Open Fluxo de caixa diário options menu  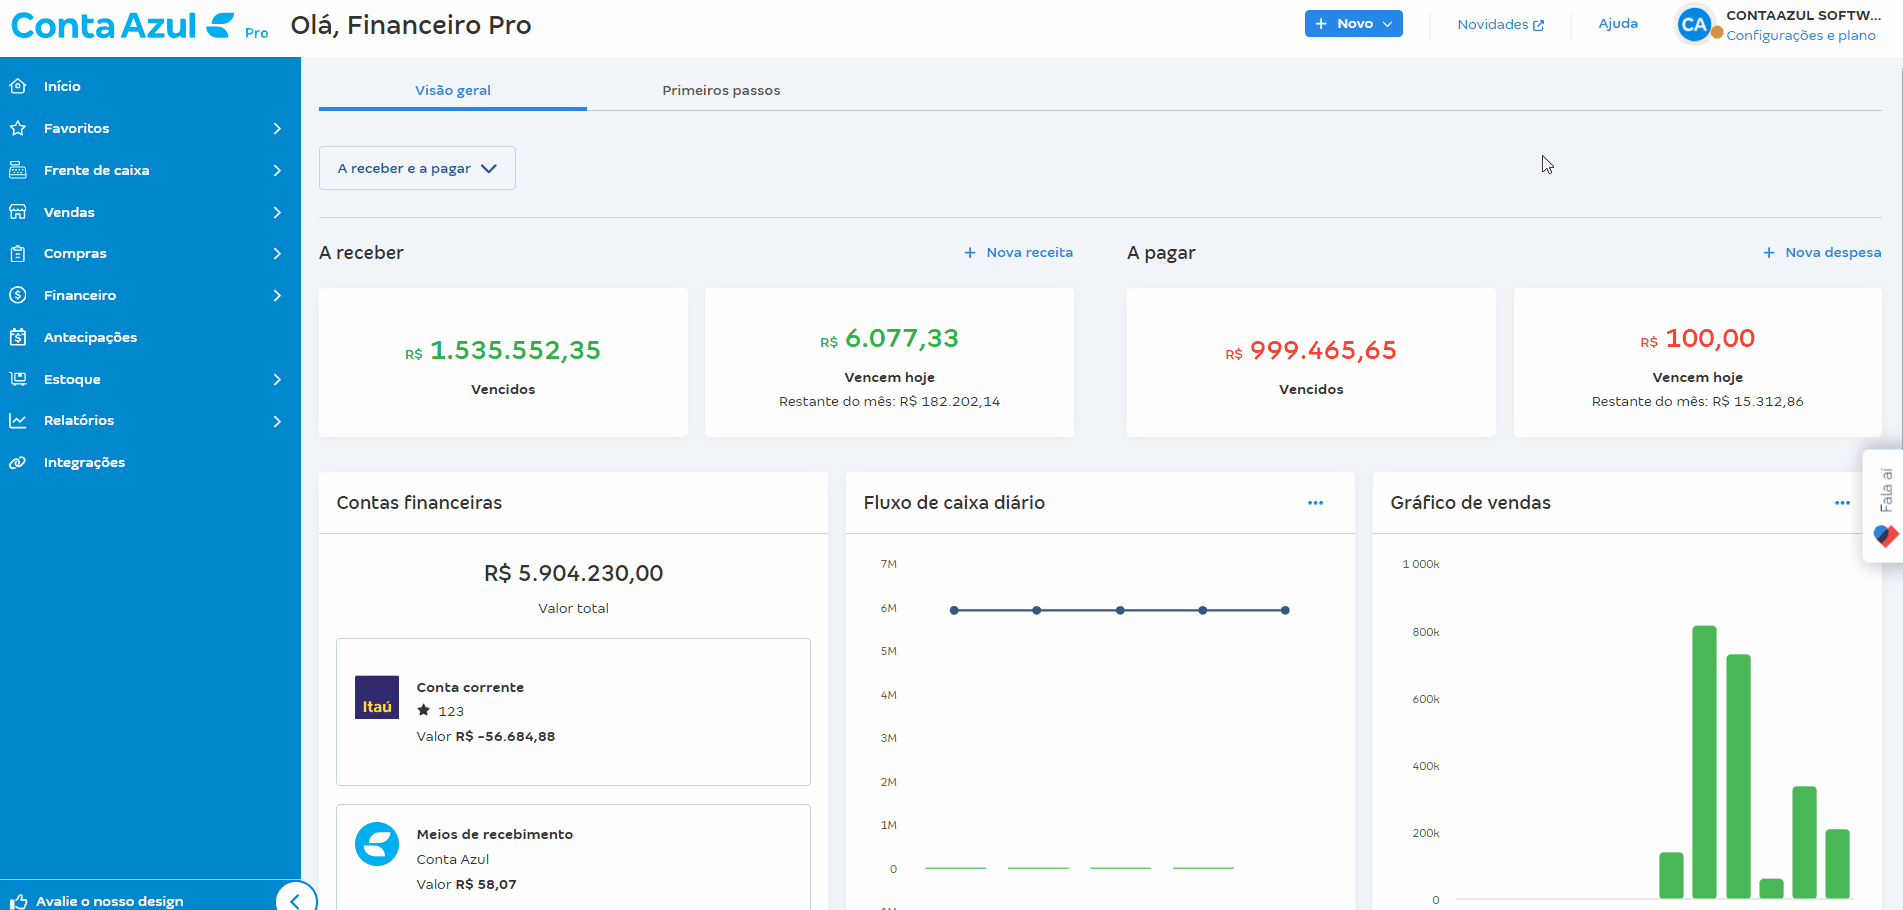coord(1315,503)
